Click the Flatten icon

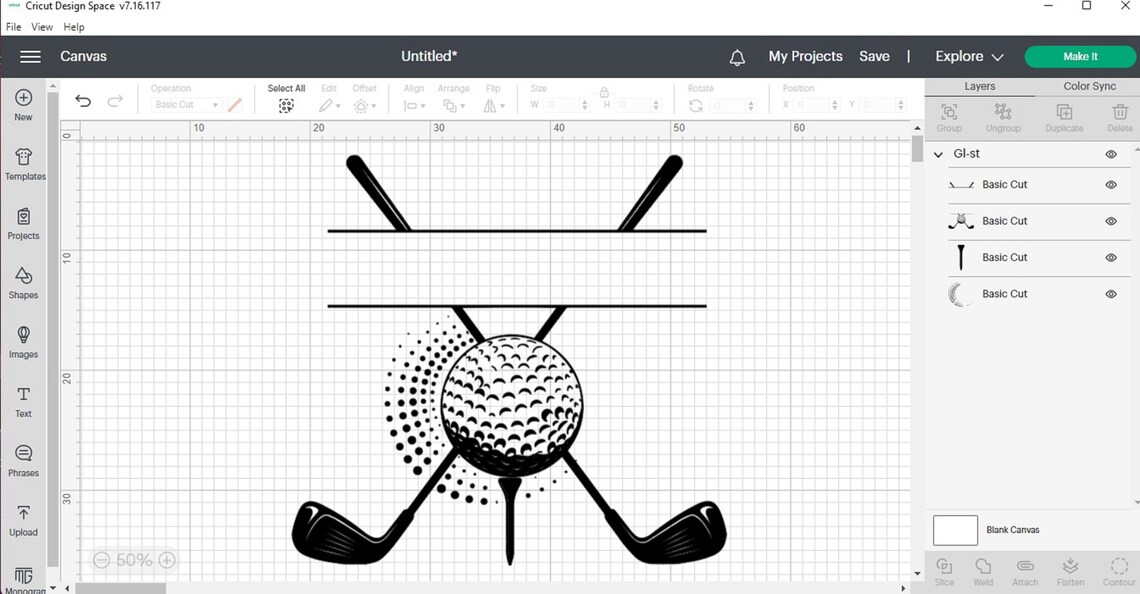pos(1070,566)
